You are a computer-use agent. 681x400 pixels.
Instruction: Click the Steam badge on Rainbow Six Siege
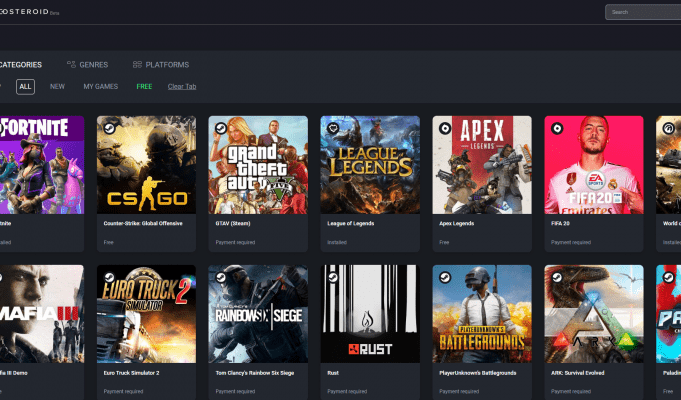(x=221, y=278)
